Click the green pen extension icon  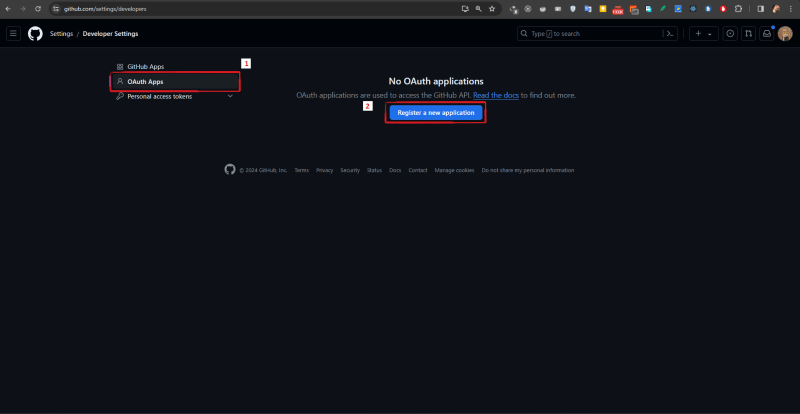coord(663,9)
